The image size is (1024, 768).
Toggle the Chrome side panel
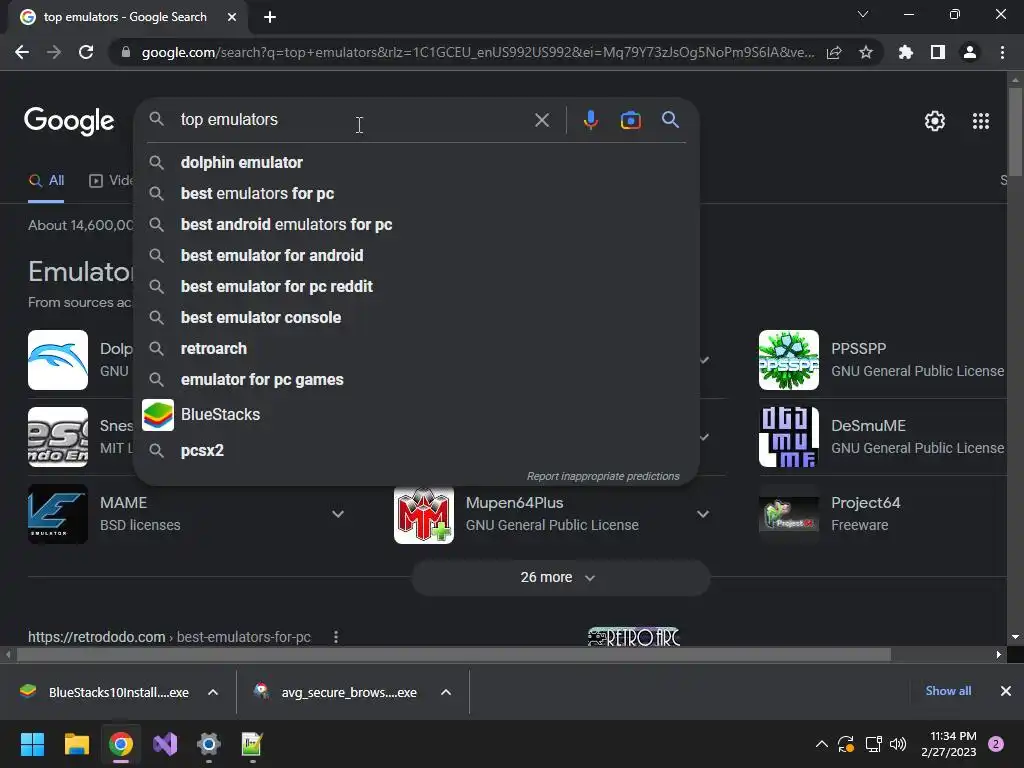[938, 52]
